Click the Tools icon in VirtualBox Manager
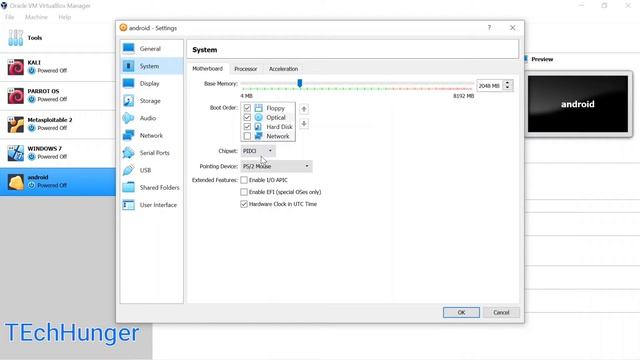The height and width of the screenshot is (360, 640). tap(16, 38)
